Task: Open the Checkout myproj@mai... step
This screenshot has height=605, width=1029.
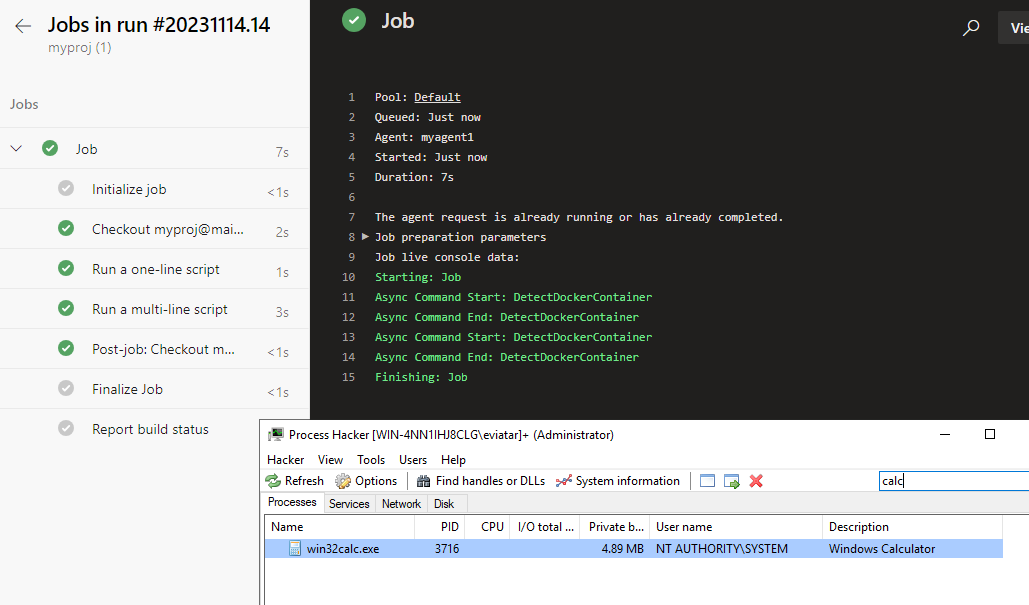Action: [x=155, y=229]
